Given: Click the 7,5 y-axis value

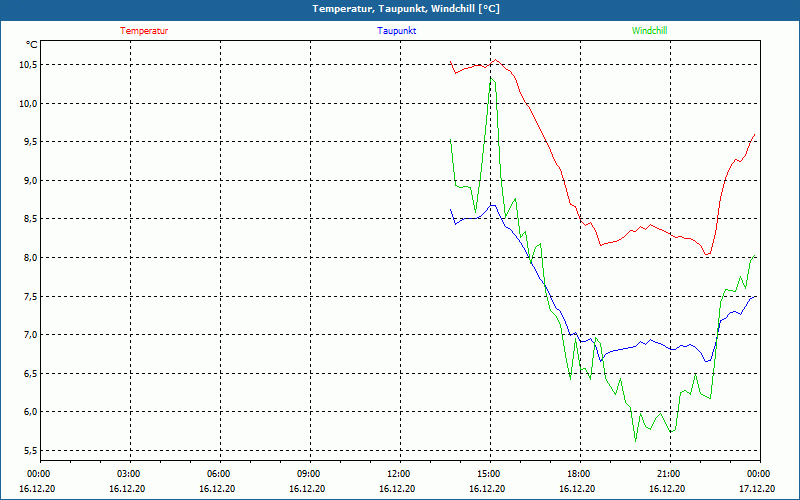Looking at the screenshot, I should (x=30, y=296).
